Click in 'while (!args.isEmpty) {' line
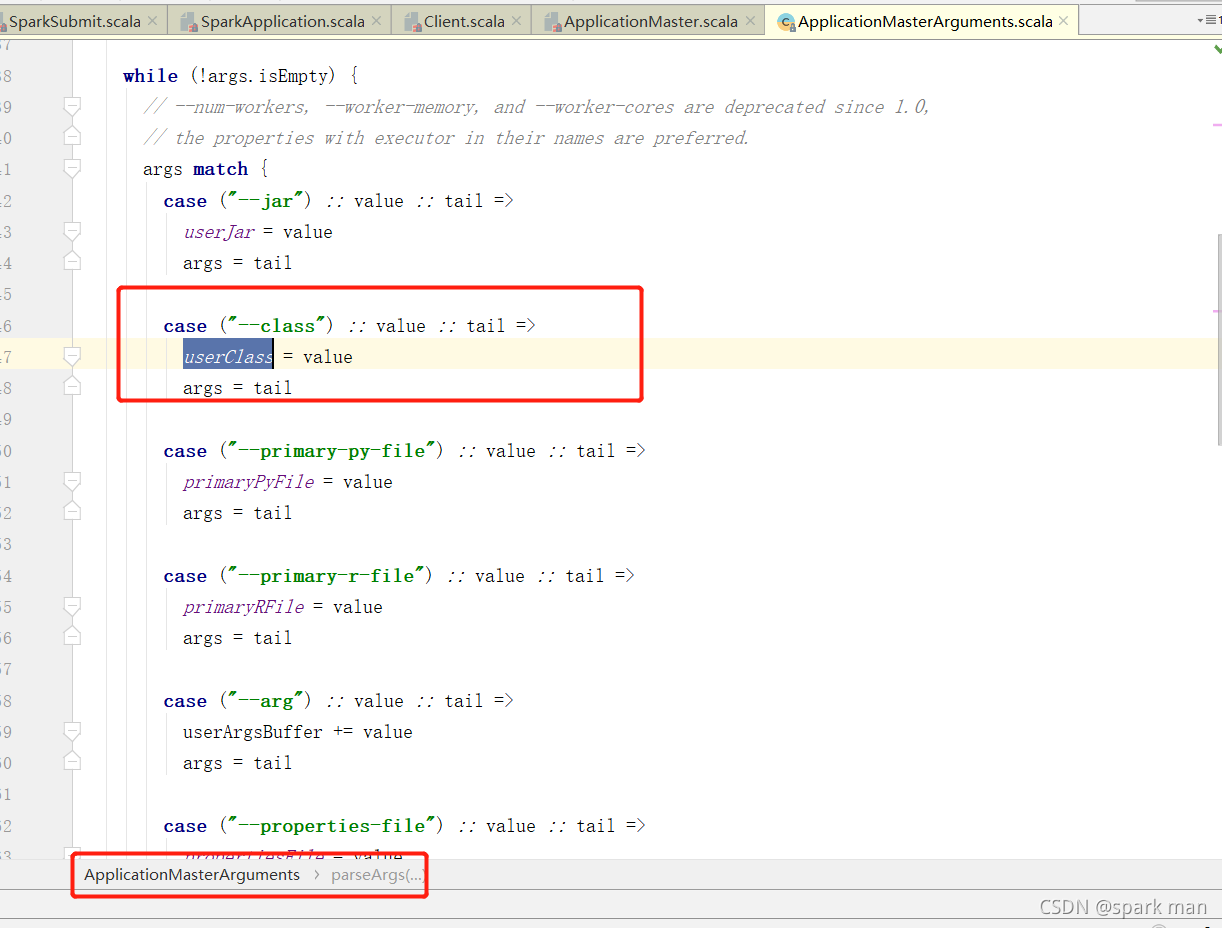 point(240,76)
